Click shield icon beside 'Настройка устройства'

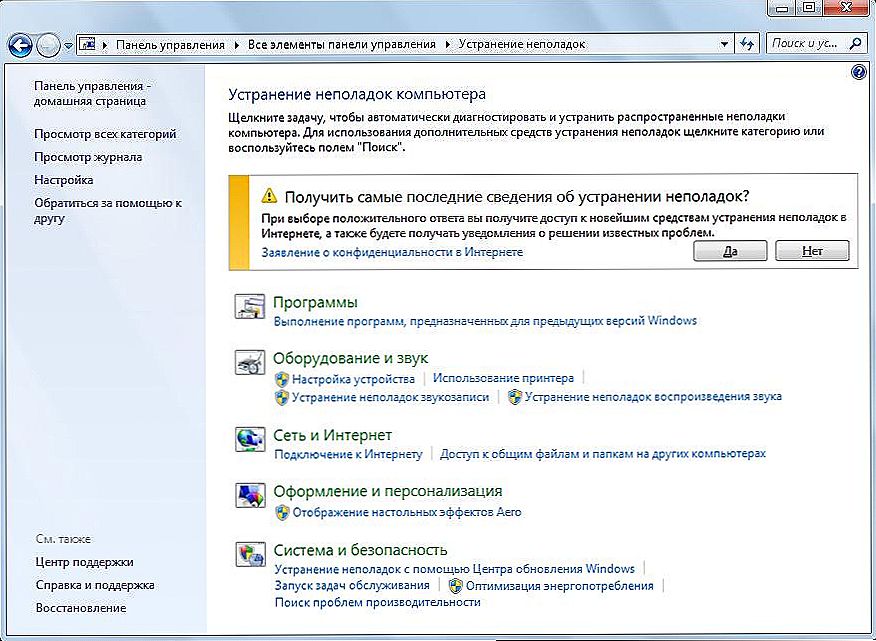tap(282, 379)
